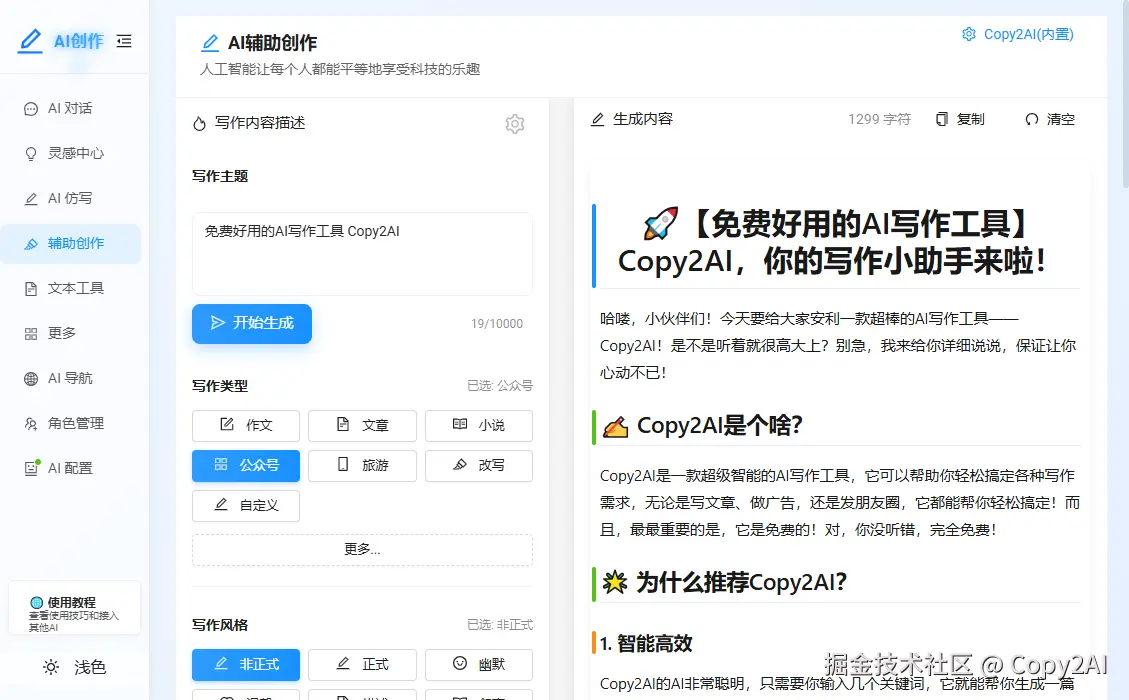Click the 19/10000 character count

[x=497, y=324]
